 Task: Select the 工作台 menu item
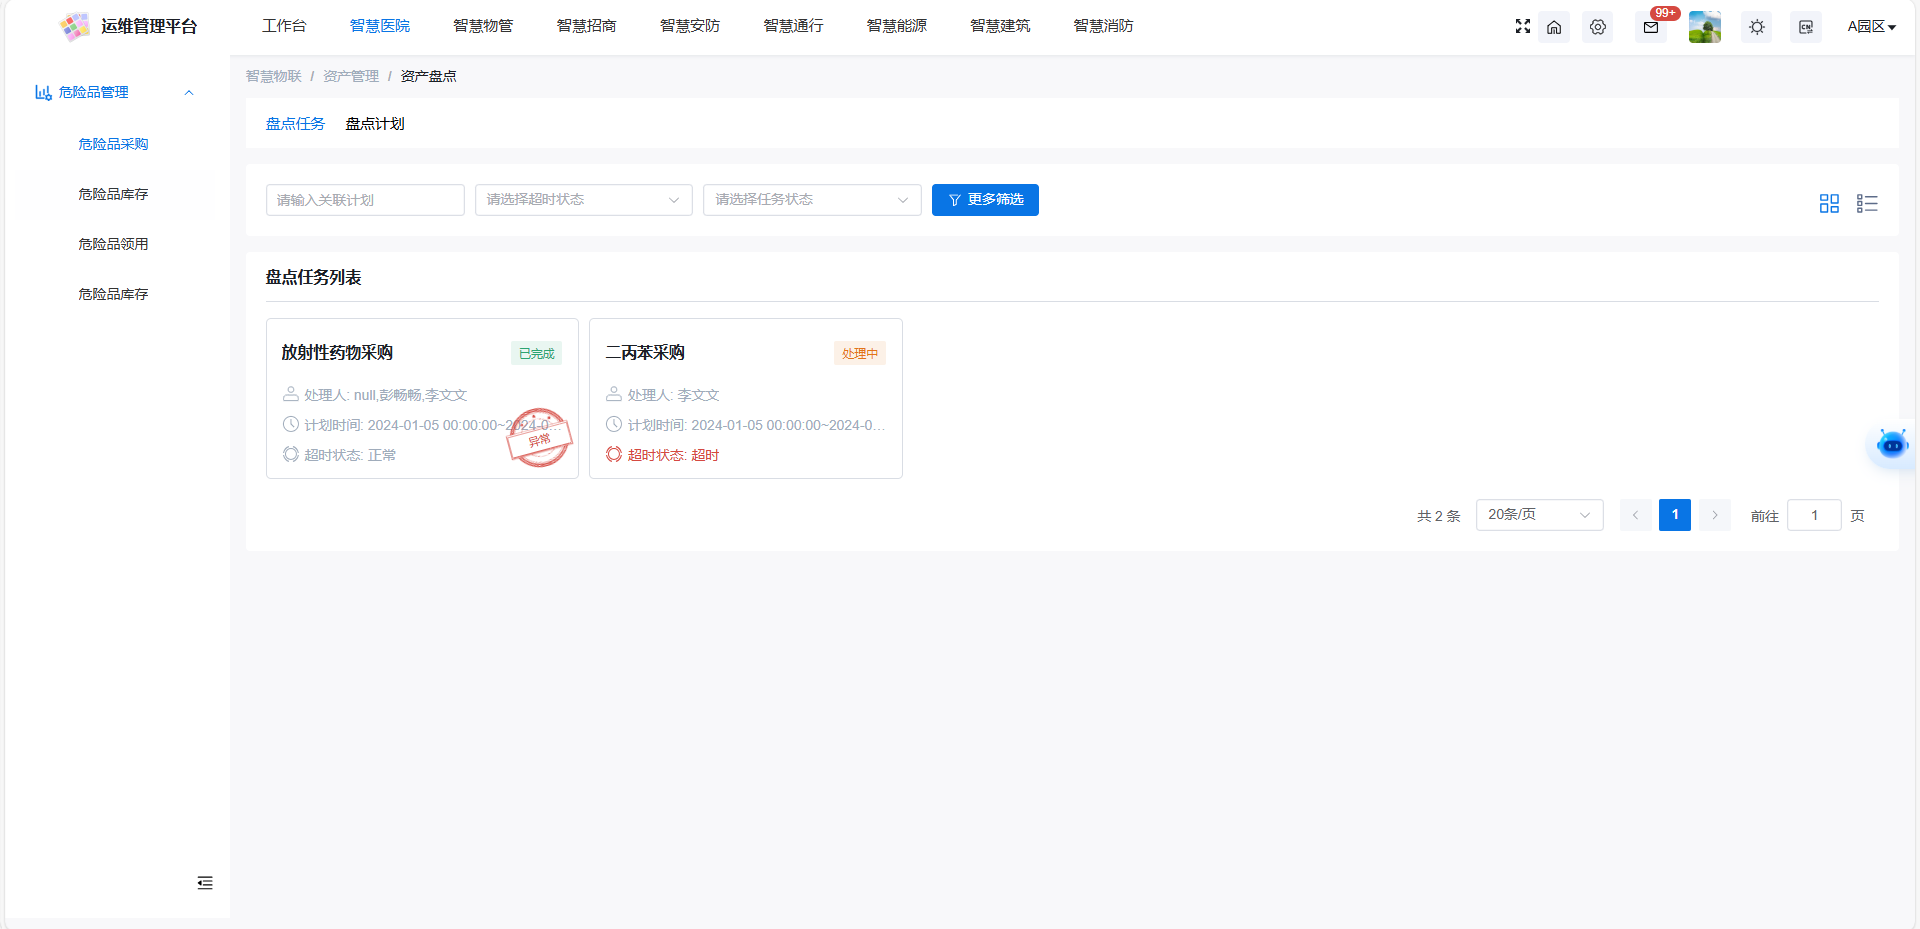click(284, 26)
